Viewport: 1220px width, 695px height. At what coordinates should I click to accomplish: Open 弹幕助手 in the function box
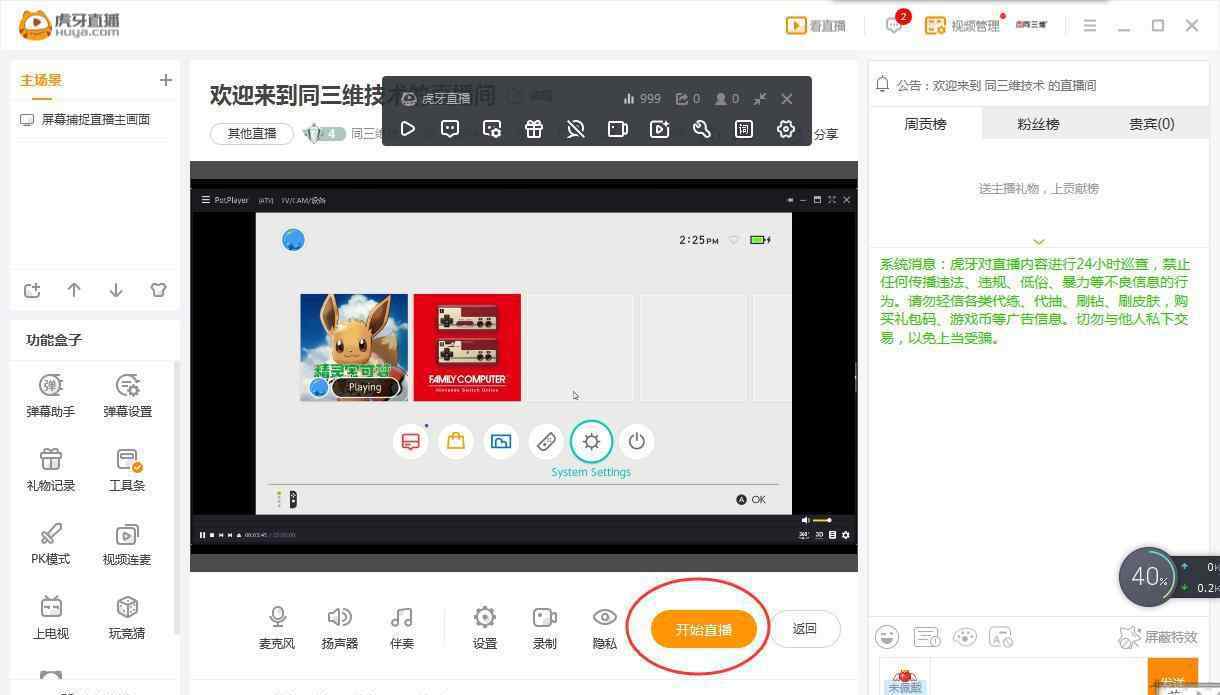point(51,386)
